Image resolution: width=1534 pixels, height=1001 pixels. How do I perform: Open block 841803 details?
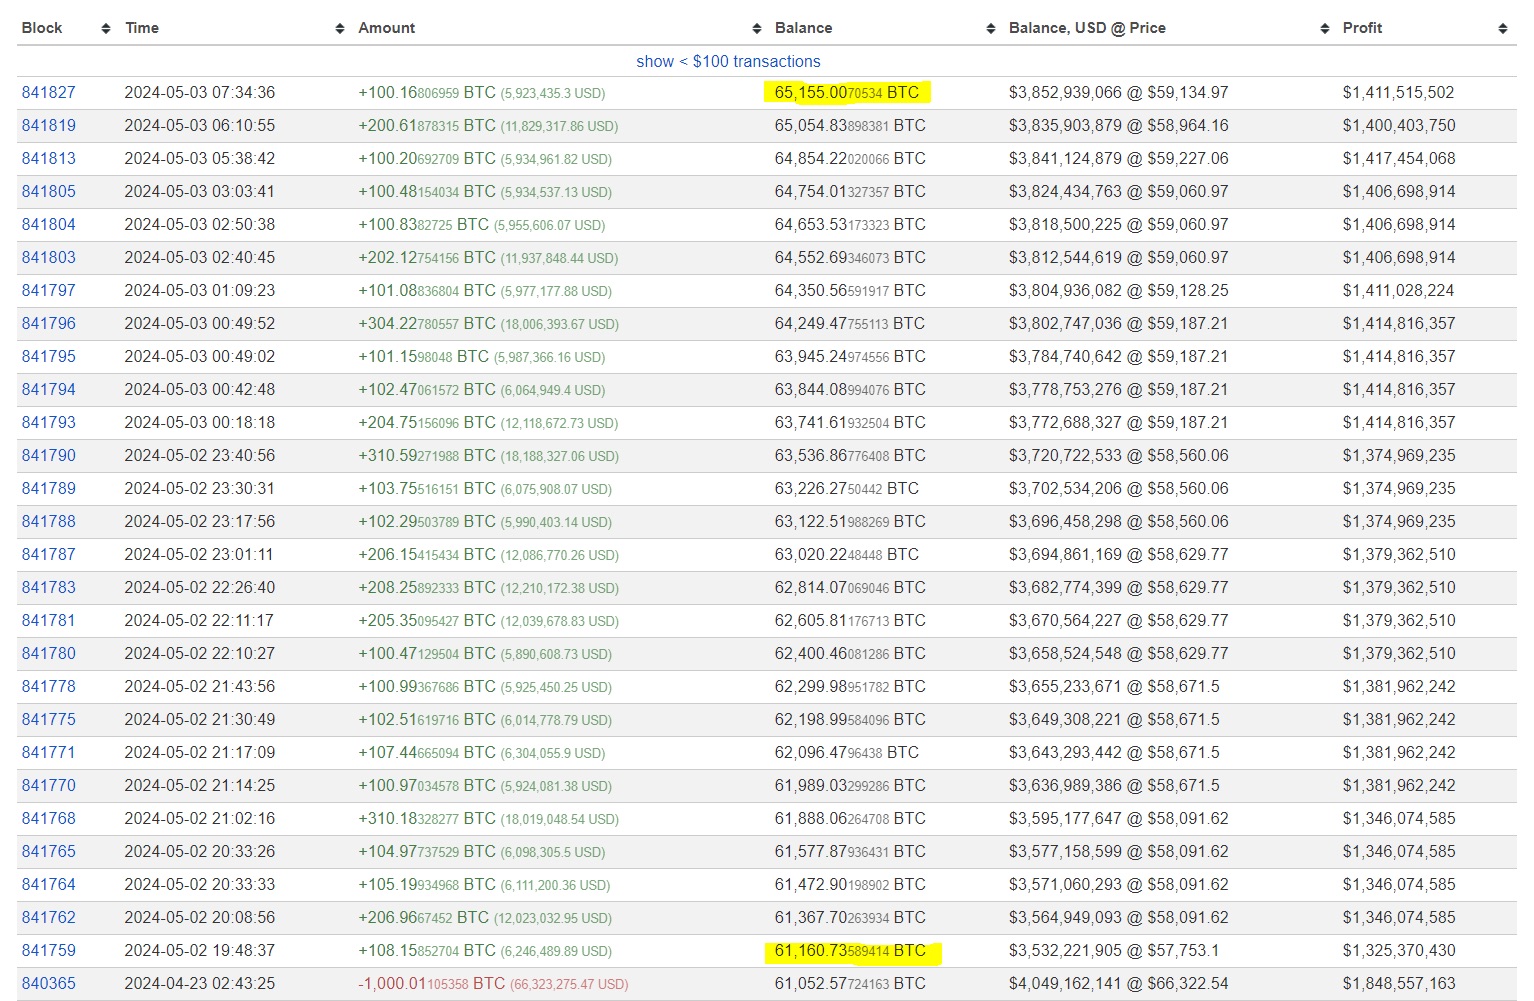coord(49,257)
